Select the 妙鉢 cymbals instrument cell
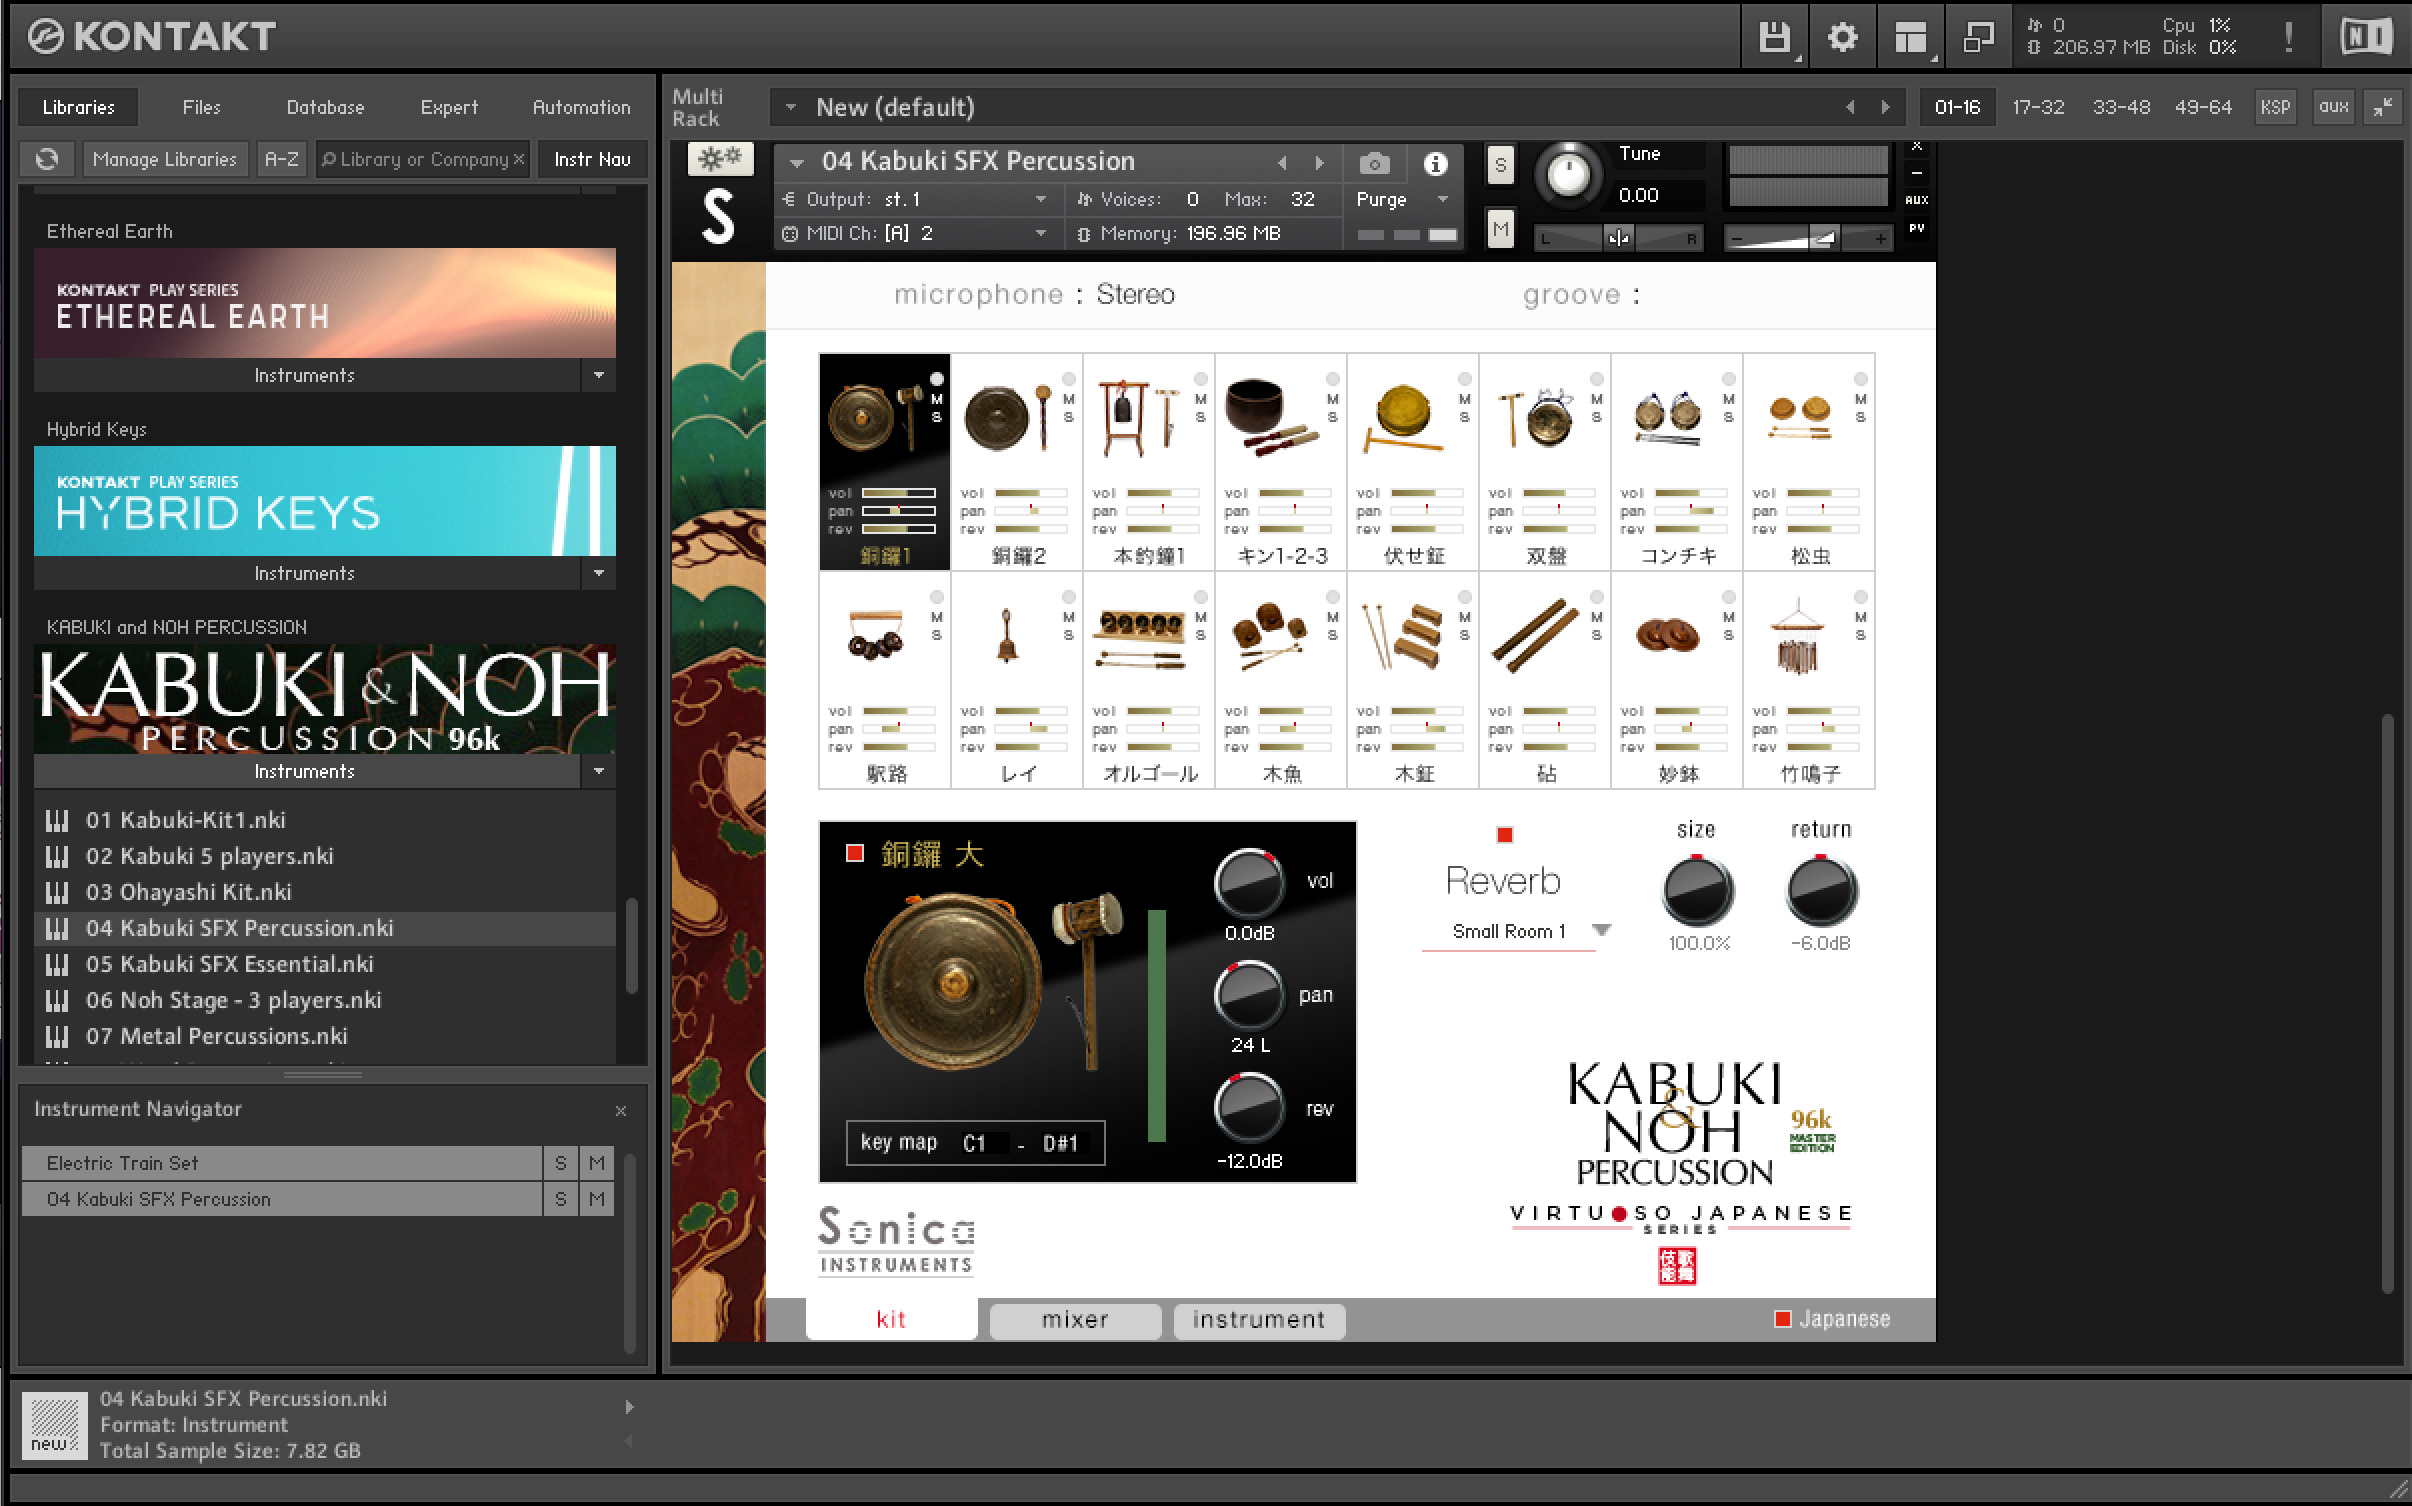 pos(1676,680)
